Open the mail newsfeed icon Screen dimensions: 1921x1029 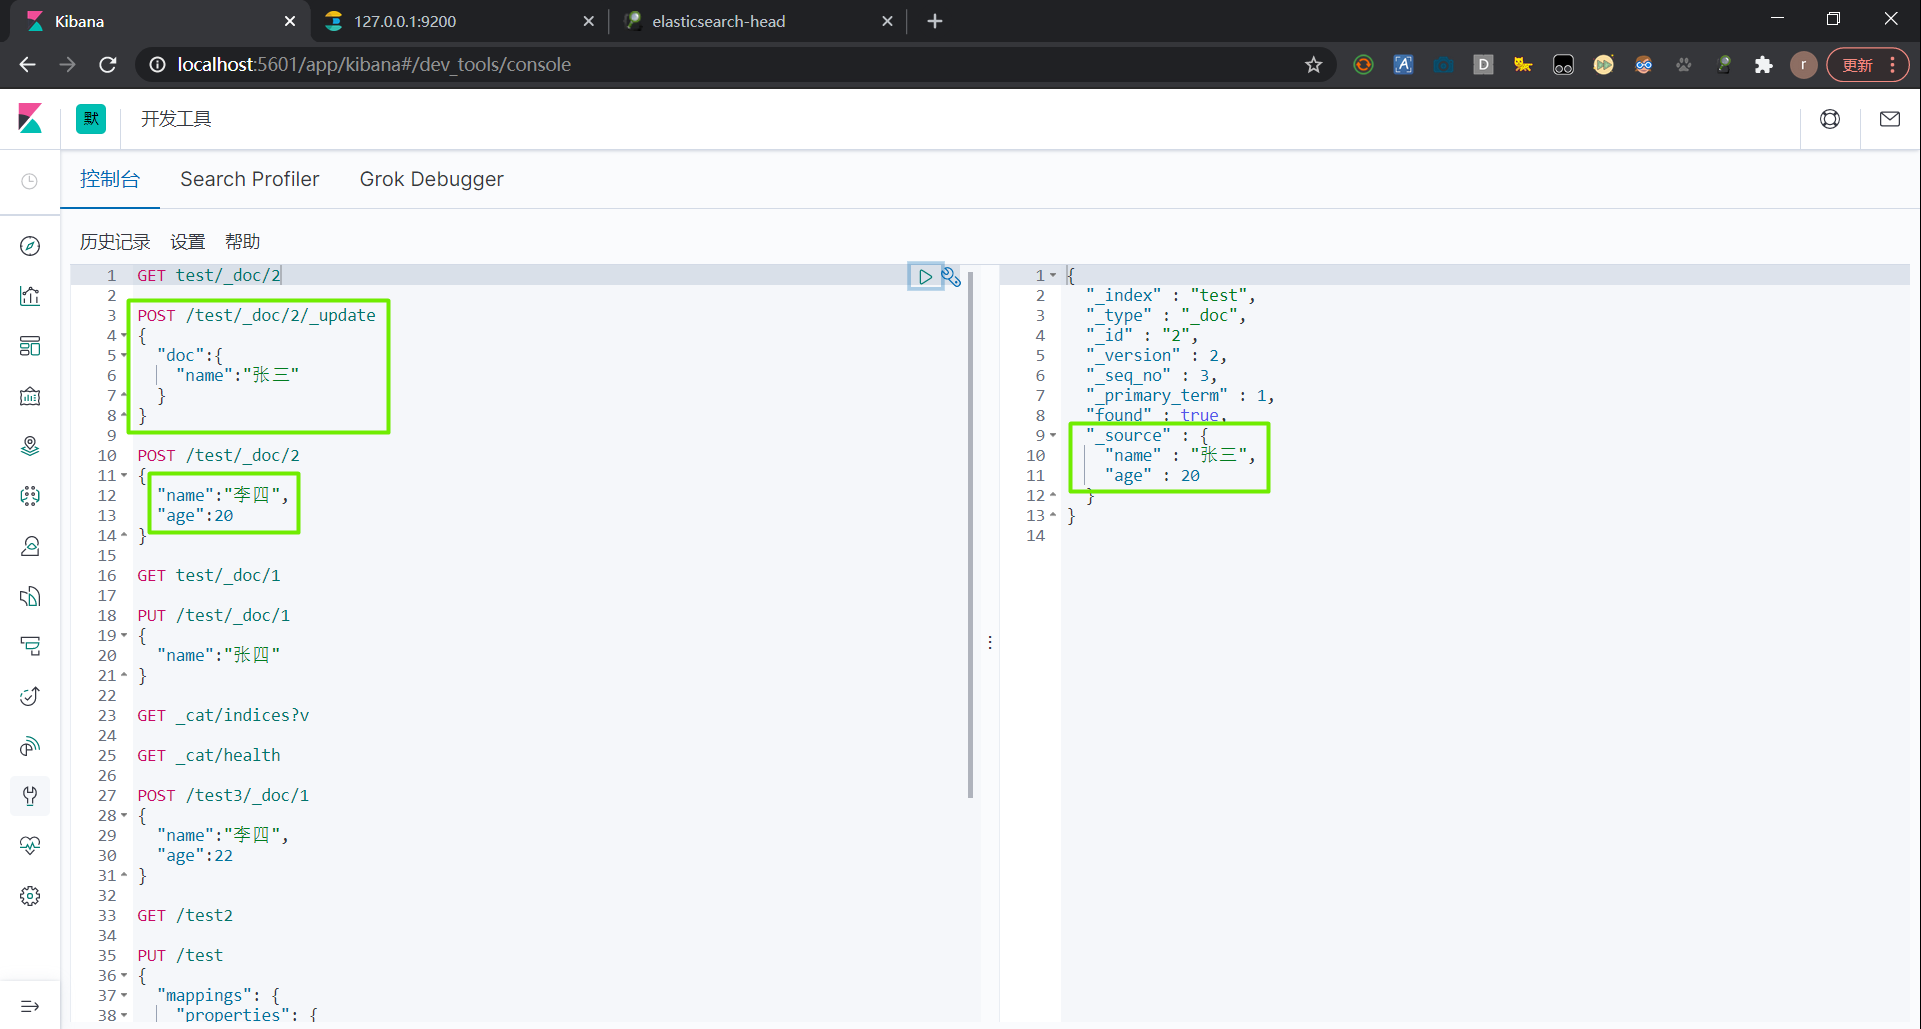[x=1890, y=119]
